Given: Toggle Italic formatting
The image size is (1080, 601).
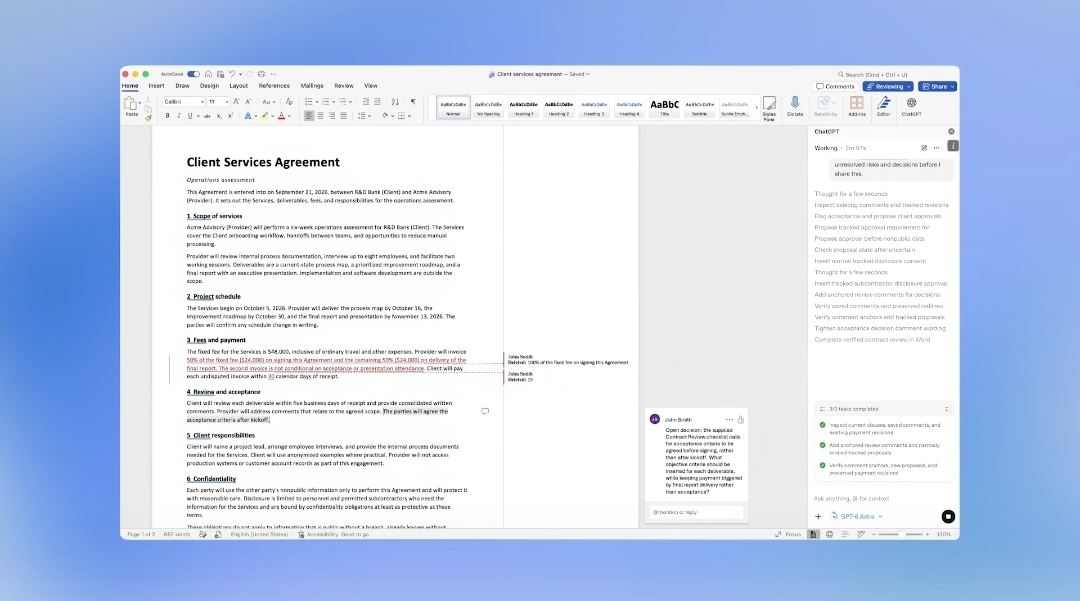Looking at the screenshot, I should click(x=178, y=116).
